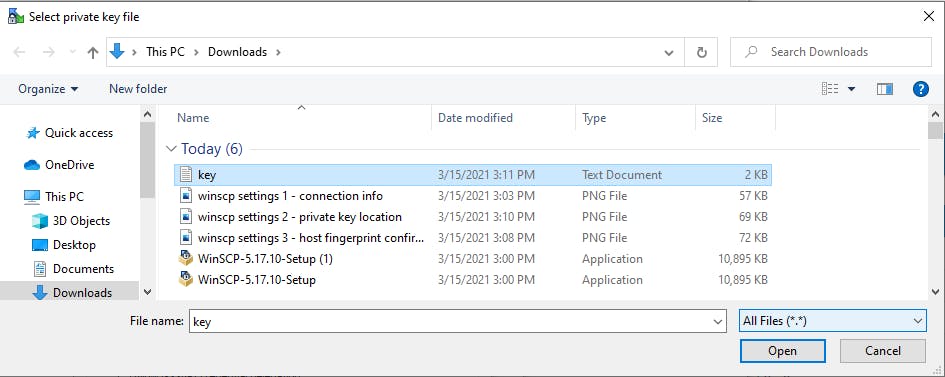Viewport: 945px width, 377px height.
Task: Open address bar previous locations dropdown
Action: pos(669,52)
